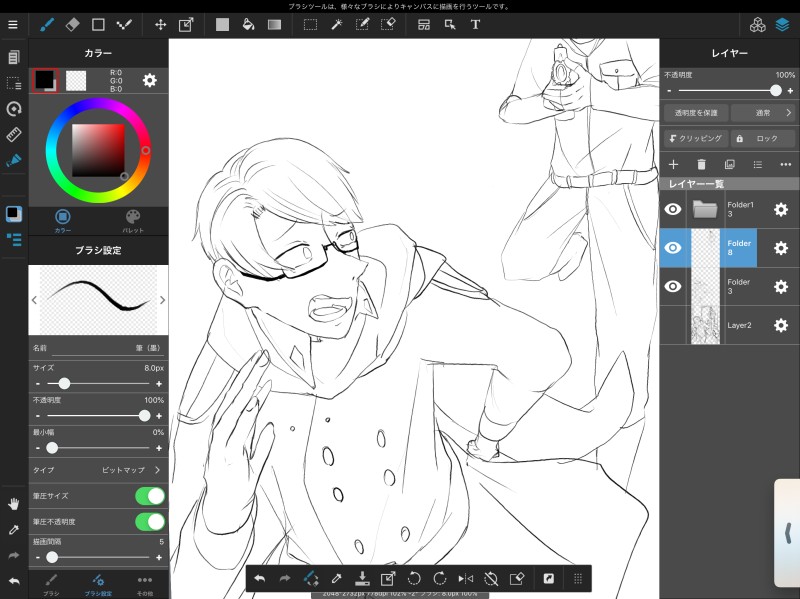Switch to カラー tab

click(63, 221)
